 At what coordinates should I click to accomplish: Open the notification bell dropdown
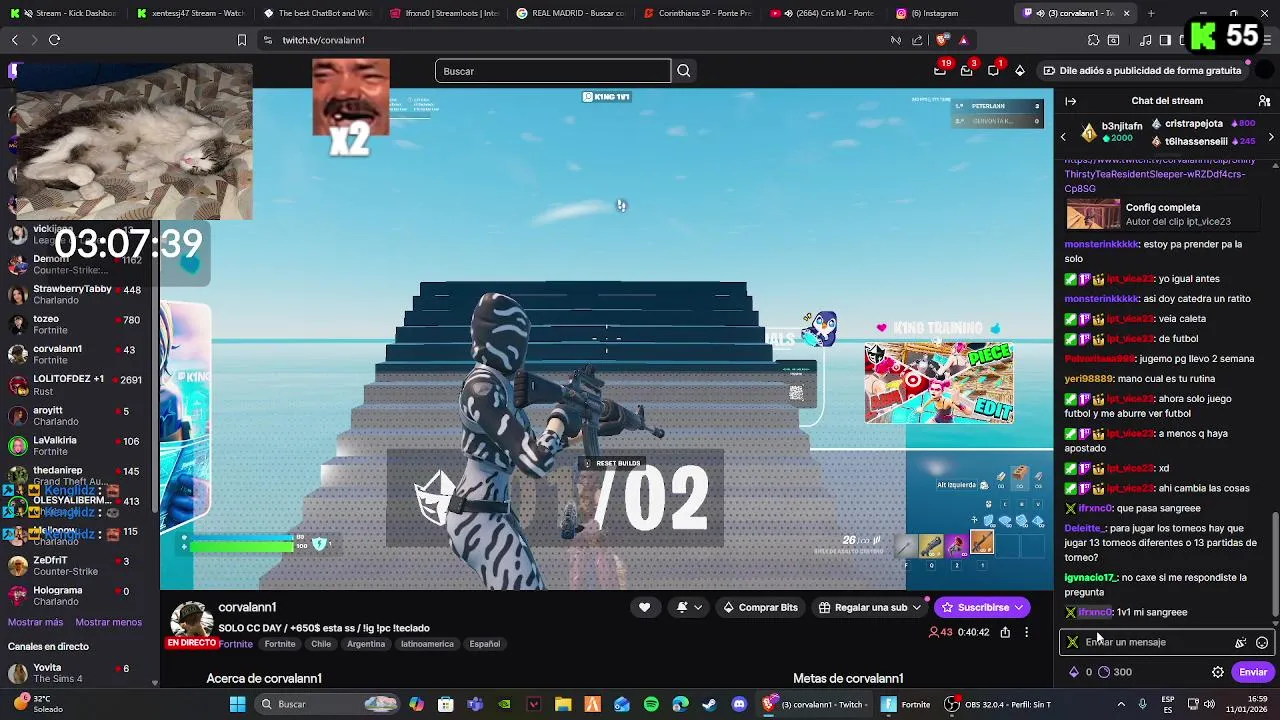click(688, 607)
